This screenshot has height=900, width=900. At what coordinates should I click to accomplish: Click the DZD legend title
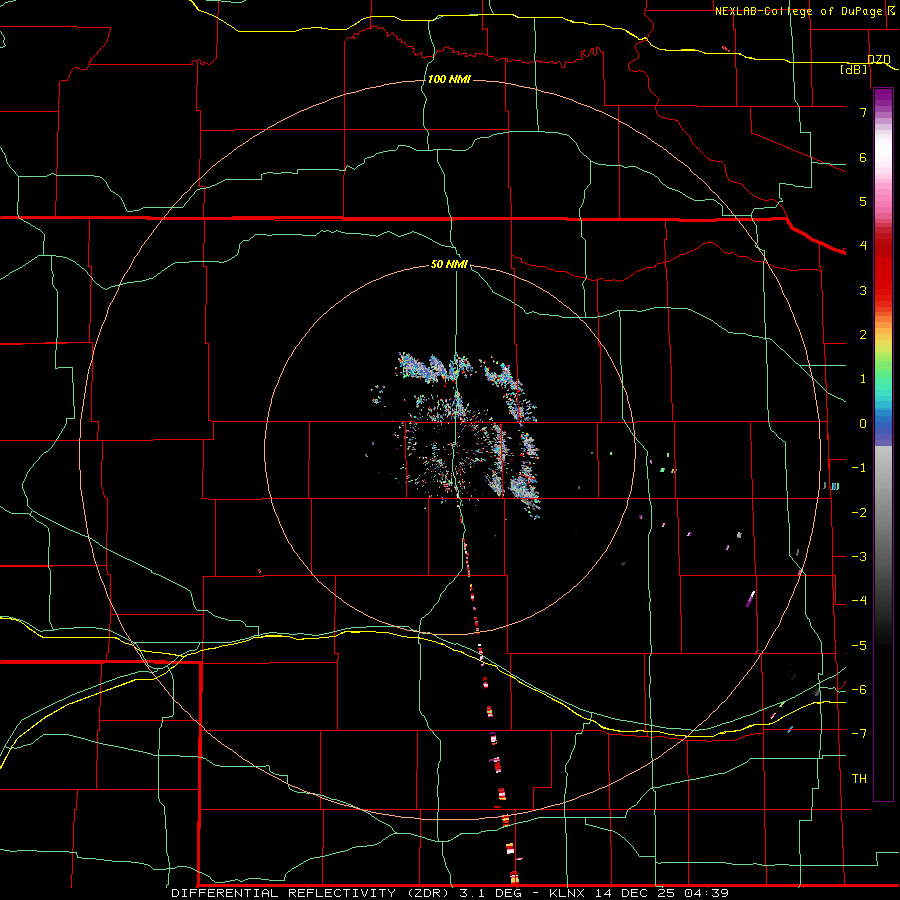coord(879,59)
